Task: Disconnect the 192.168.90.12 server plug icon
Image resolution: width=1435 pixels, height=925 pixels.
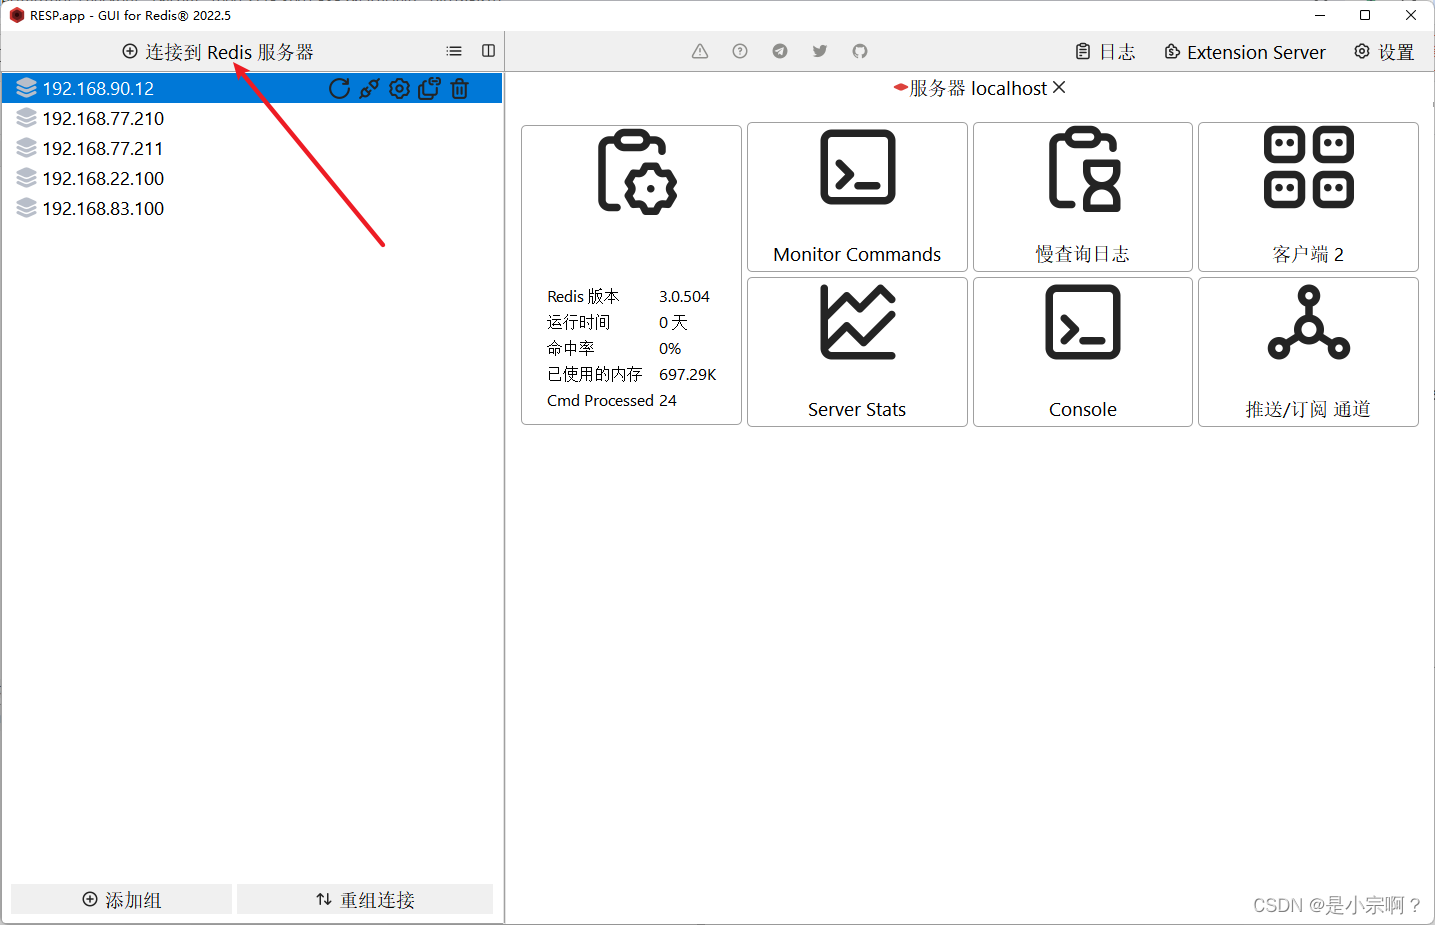Action: (x=369, y=89)
